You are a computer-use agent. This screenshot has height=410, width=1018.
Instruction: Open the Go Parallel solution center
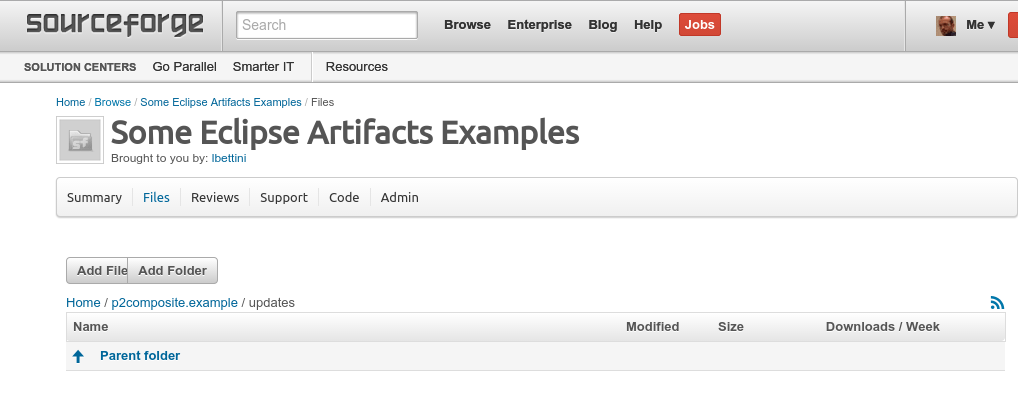click(x=184, y=67)
